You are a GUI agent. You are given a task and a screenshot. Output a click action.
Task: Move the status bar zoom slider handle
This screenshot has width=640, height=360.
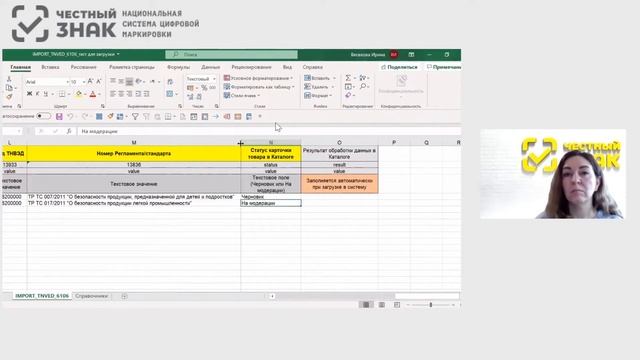[x=431, y=305]
